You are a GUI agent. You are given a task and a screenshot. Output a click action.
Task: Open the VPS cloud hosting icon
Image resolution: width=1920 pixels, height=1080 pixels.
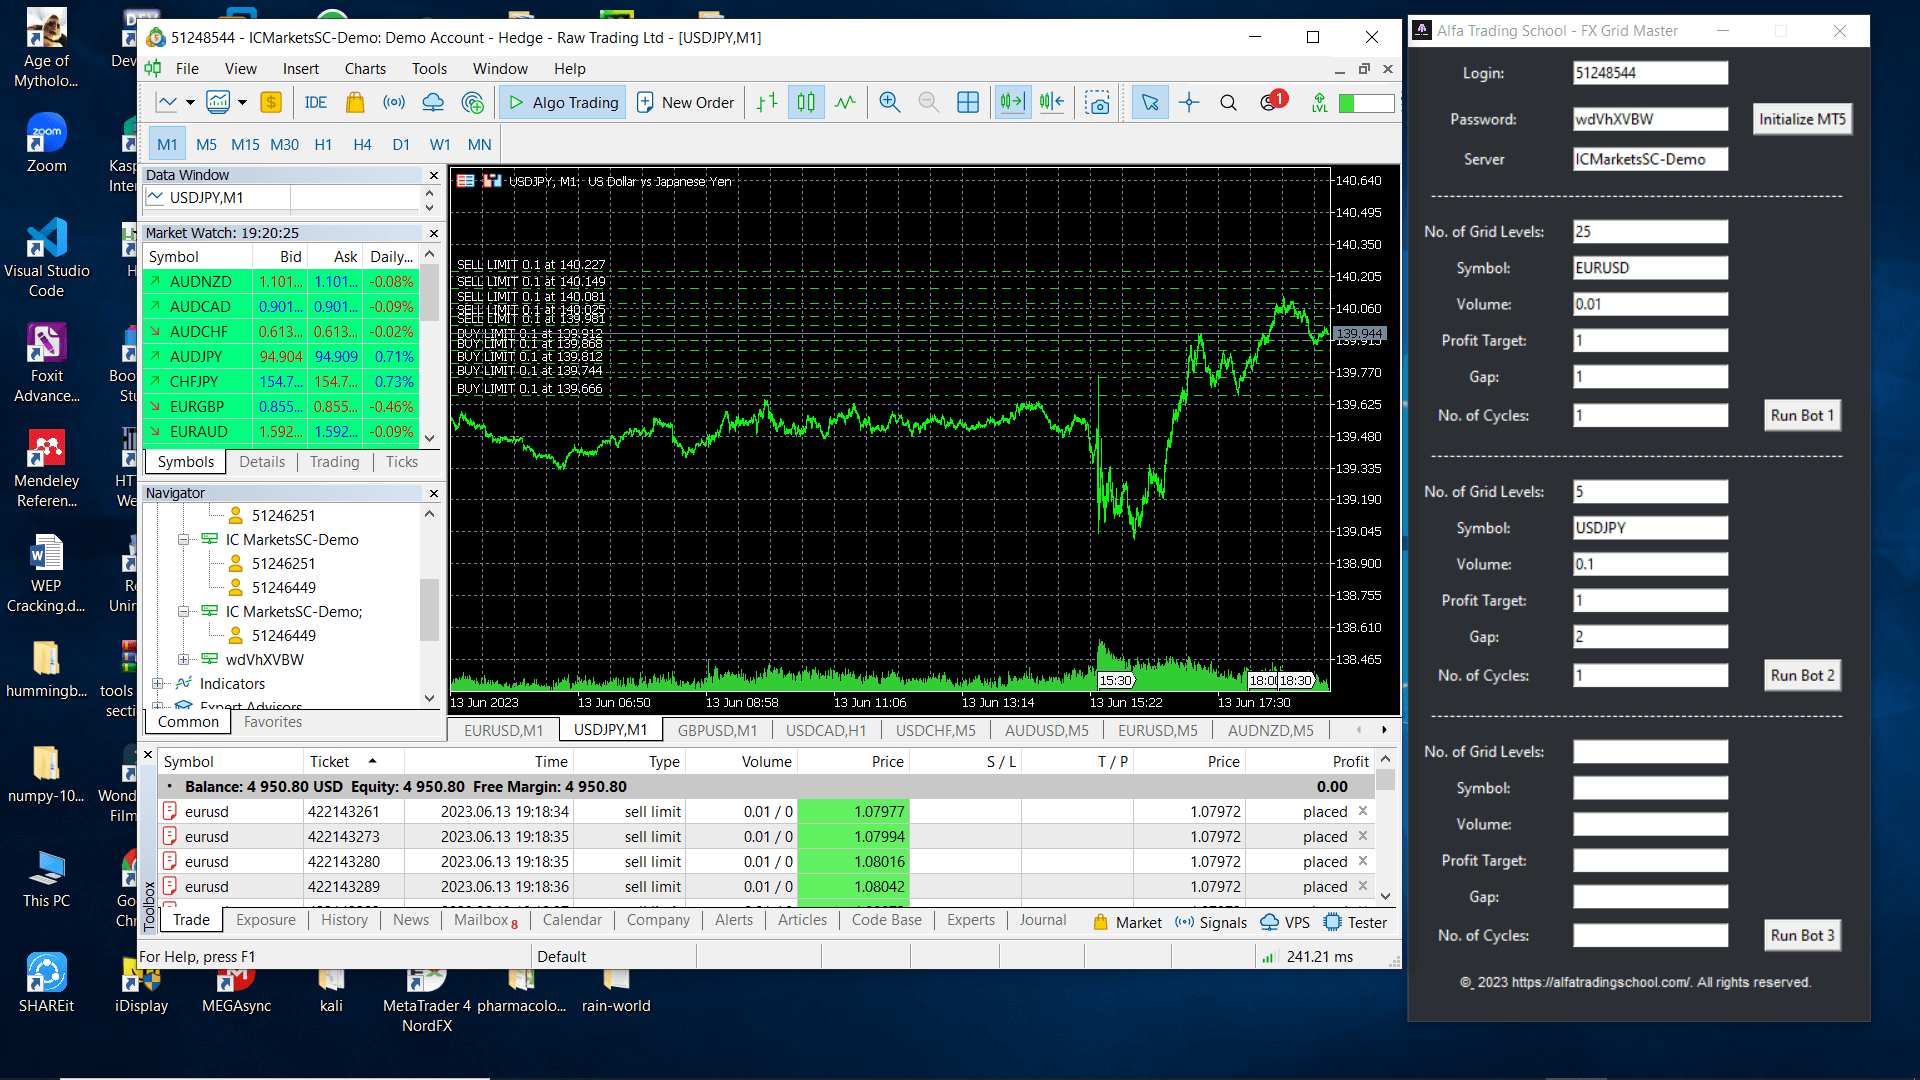click(433, 102)
